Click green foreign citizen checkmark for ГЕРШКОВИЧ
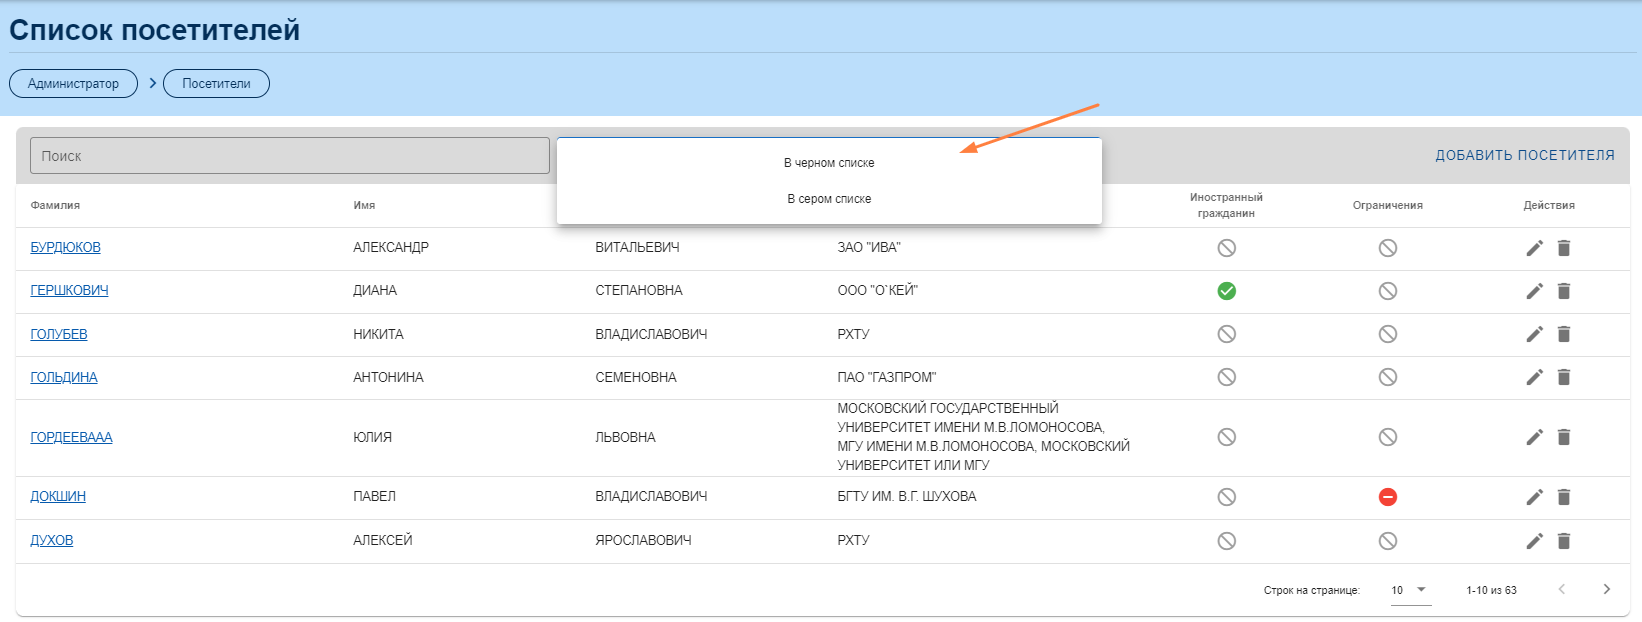 [1226, 291]
